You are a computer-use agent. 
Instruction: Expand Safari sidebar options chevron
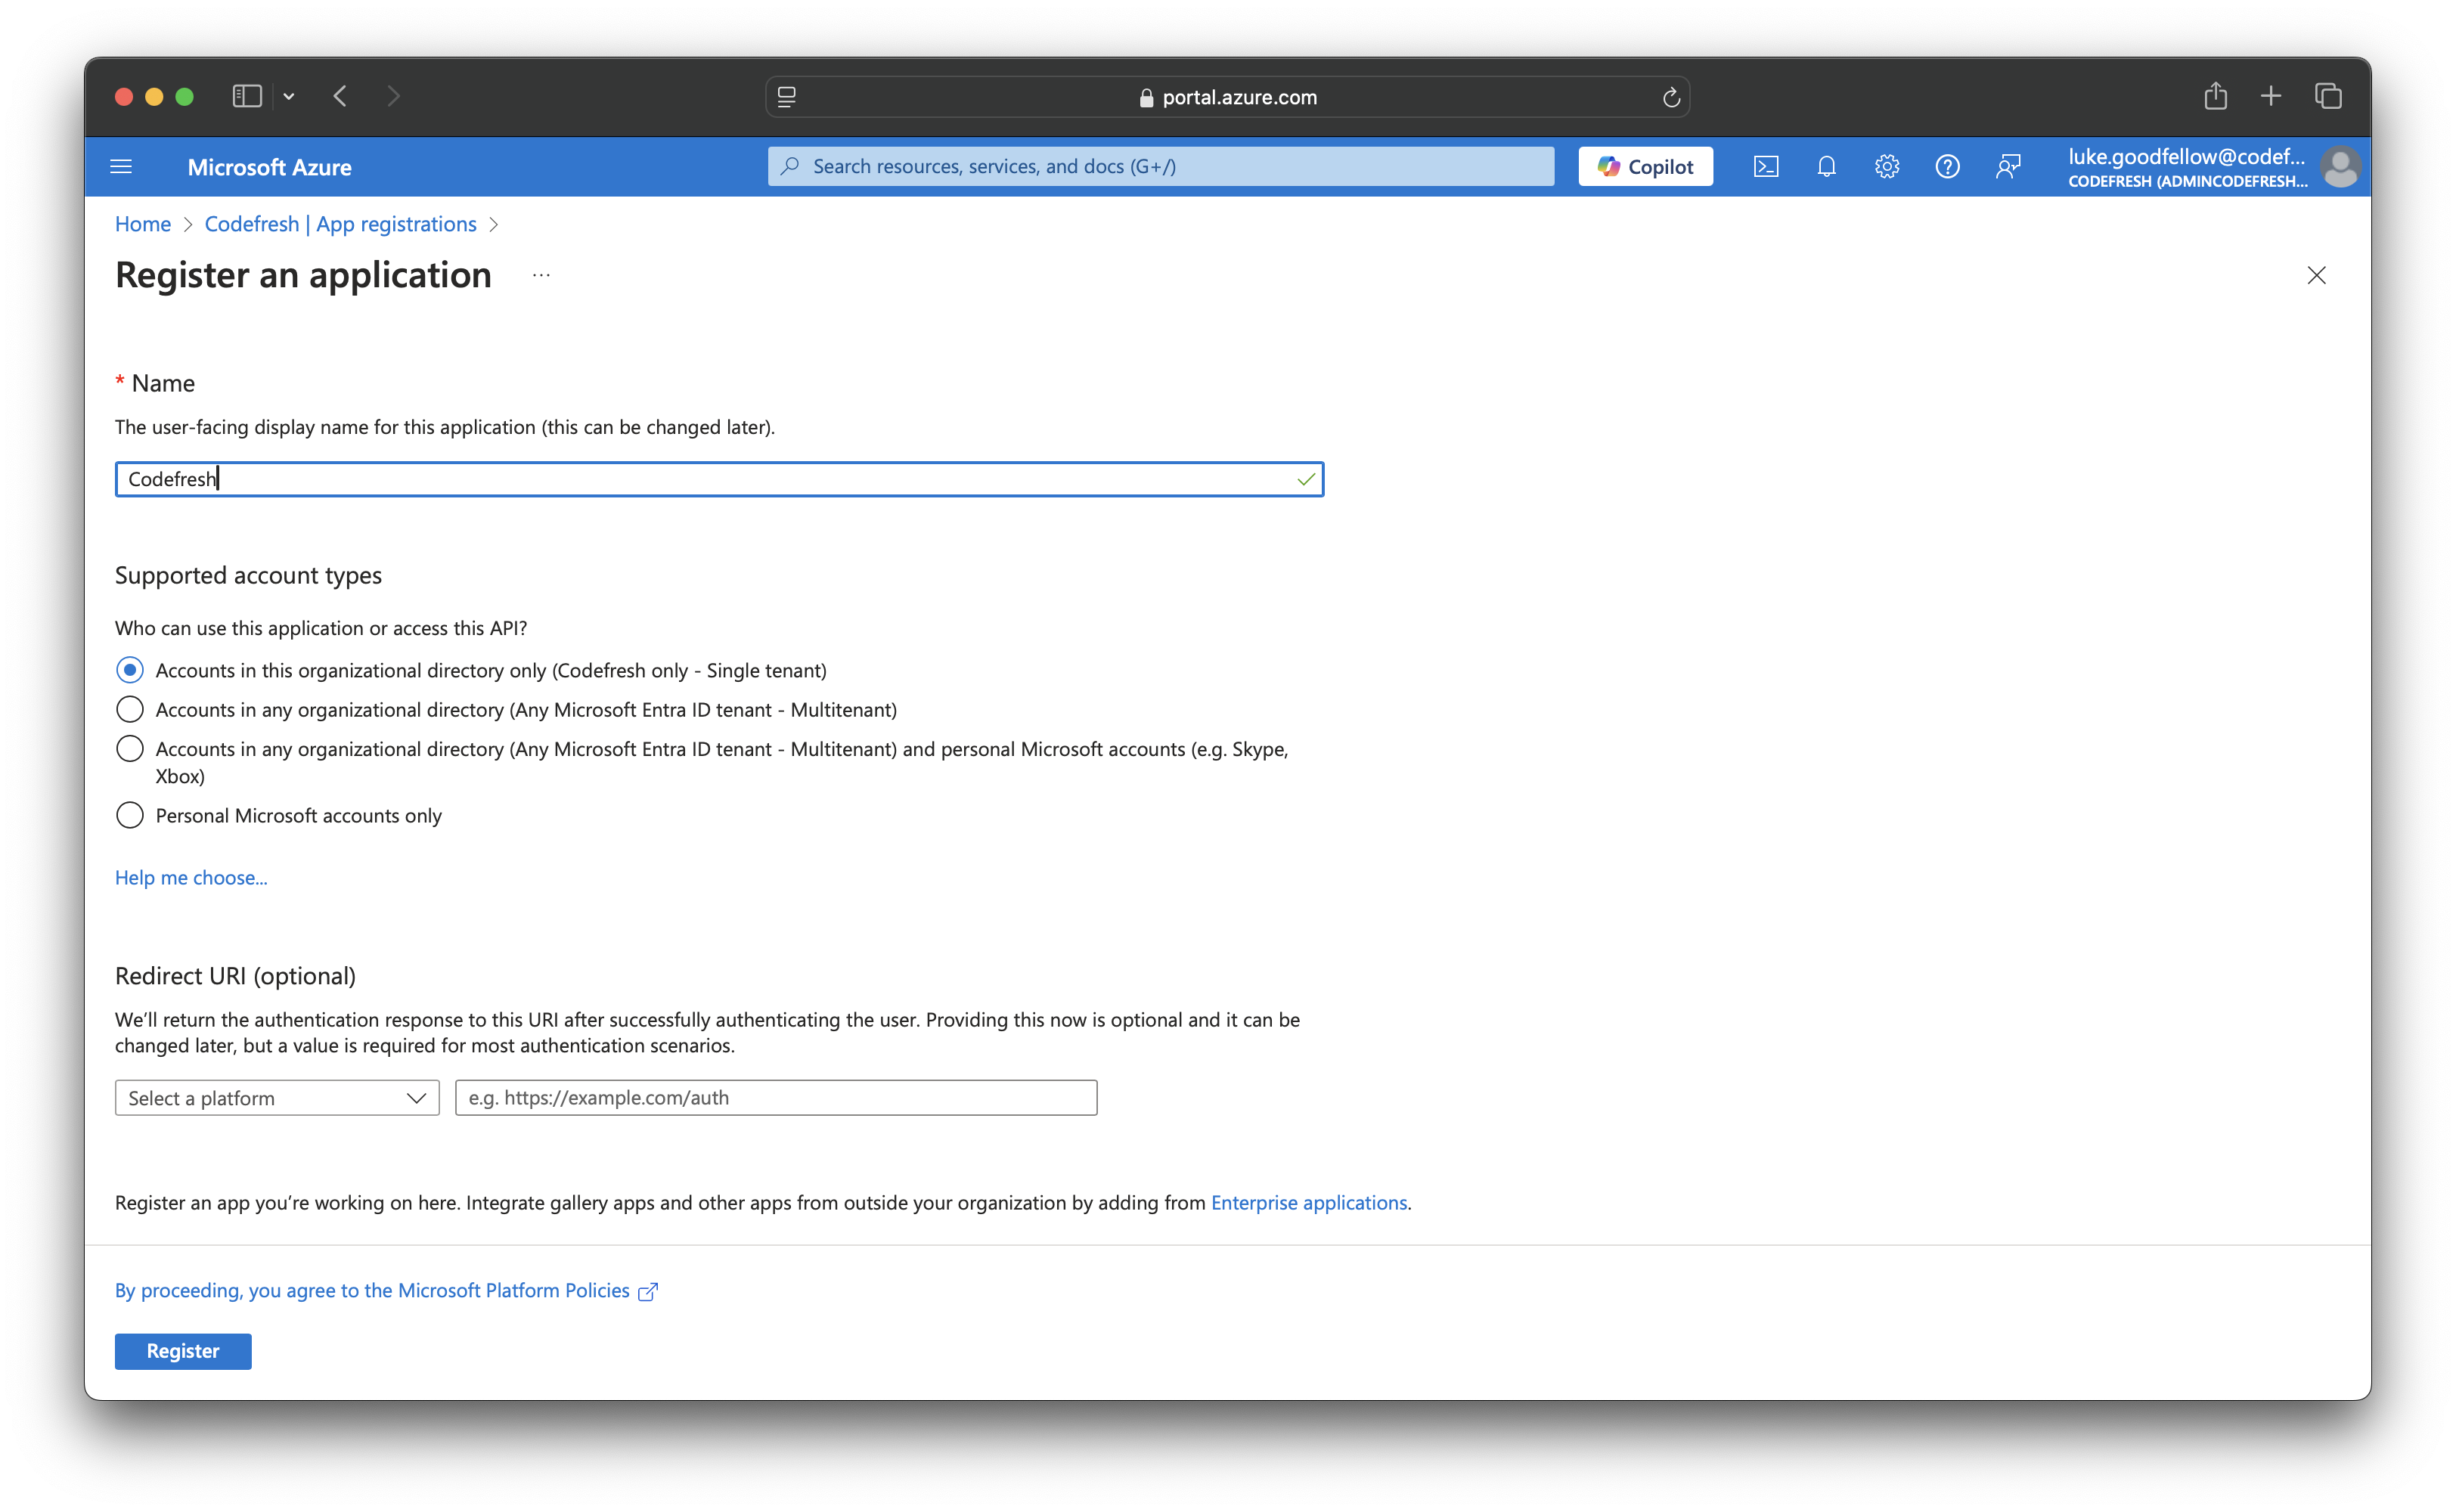click(289, 96)
